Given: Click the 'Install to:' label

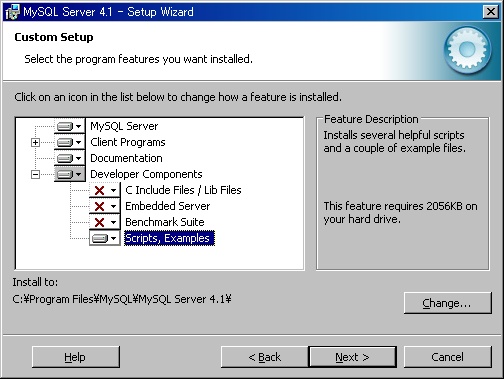Looking at the screenshot, I should point(35,282).
